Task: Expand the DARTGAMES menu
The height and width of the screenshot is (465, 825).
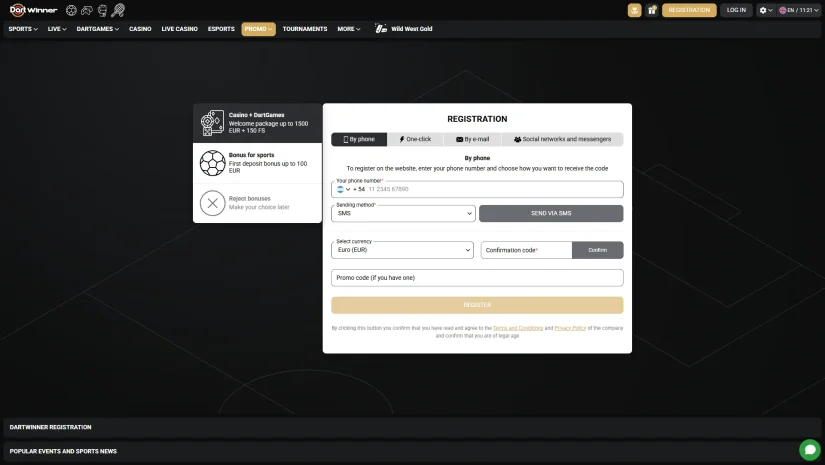Action: click(98, 29)
